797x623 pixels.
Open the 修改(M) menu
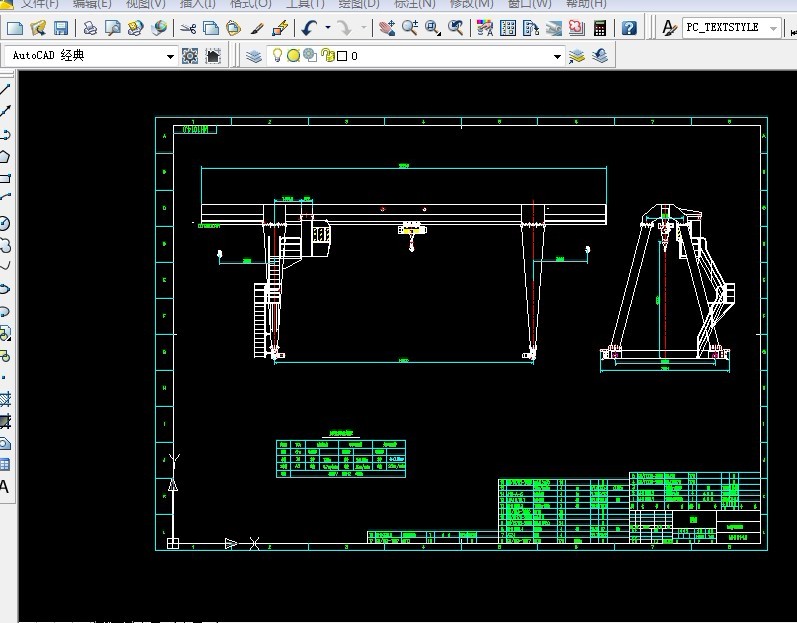click(x=471, y=4)
